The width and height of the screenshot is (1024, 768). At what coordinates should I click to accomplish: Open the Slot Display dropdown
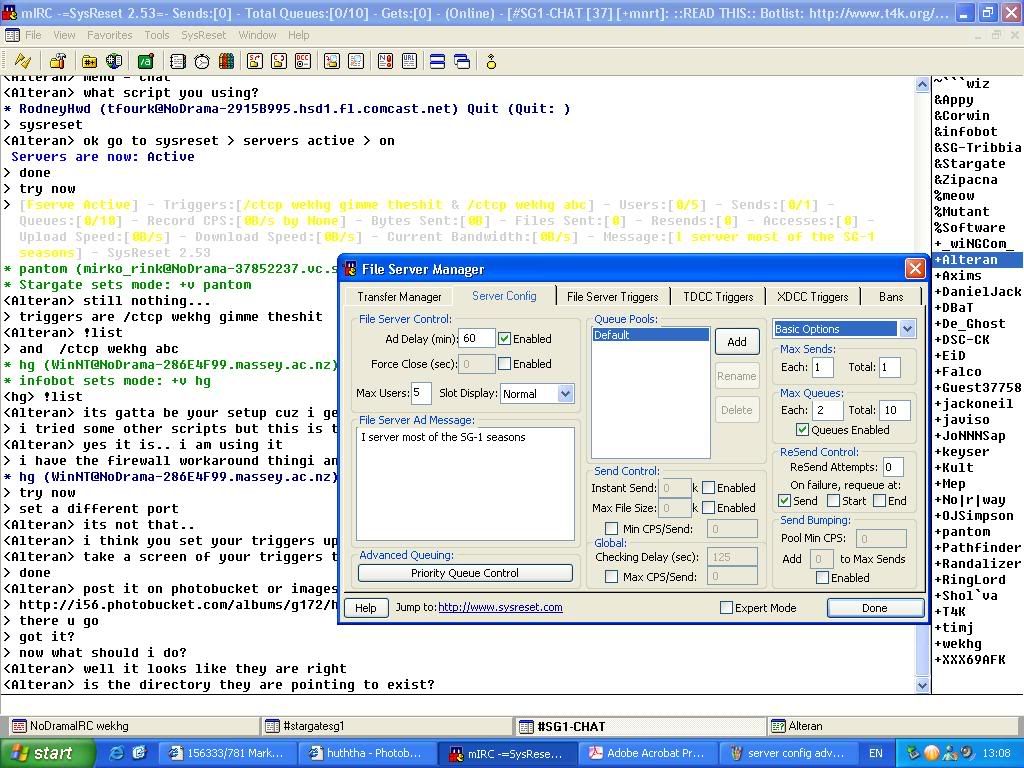point(566,394)
